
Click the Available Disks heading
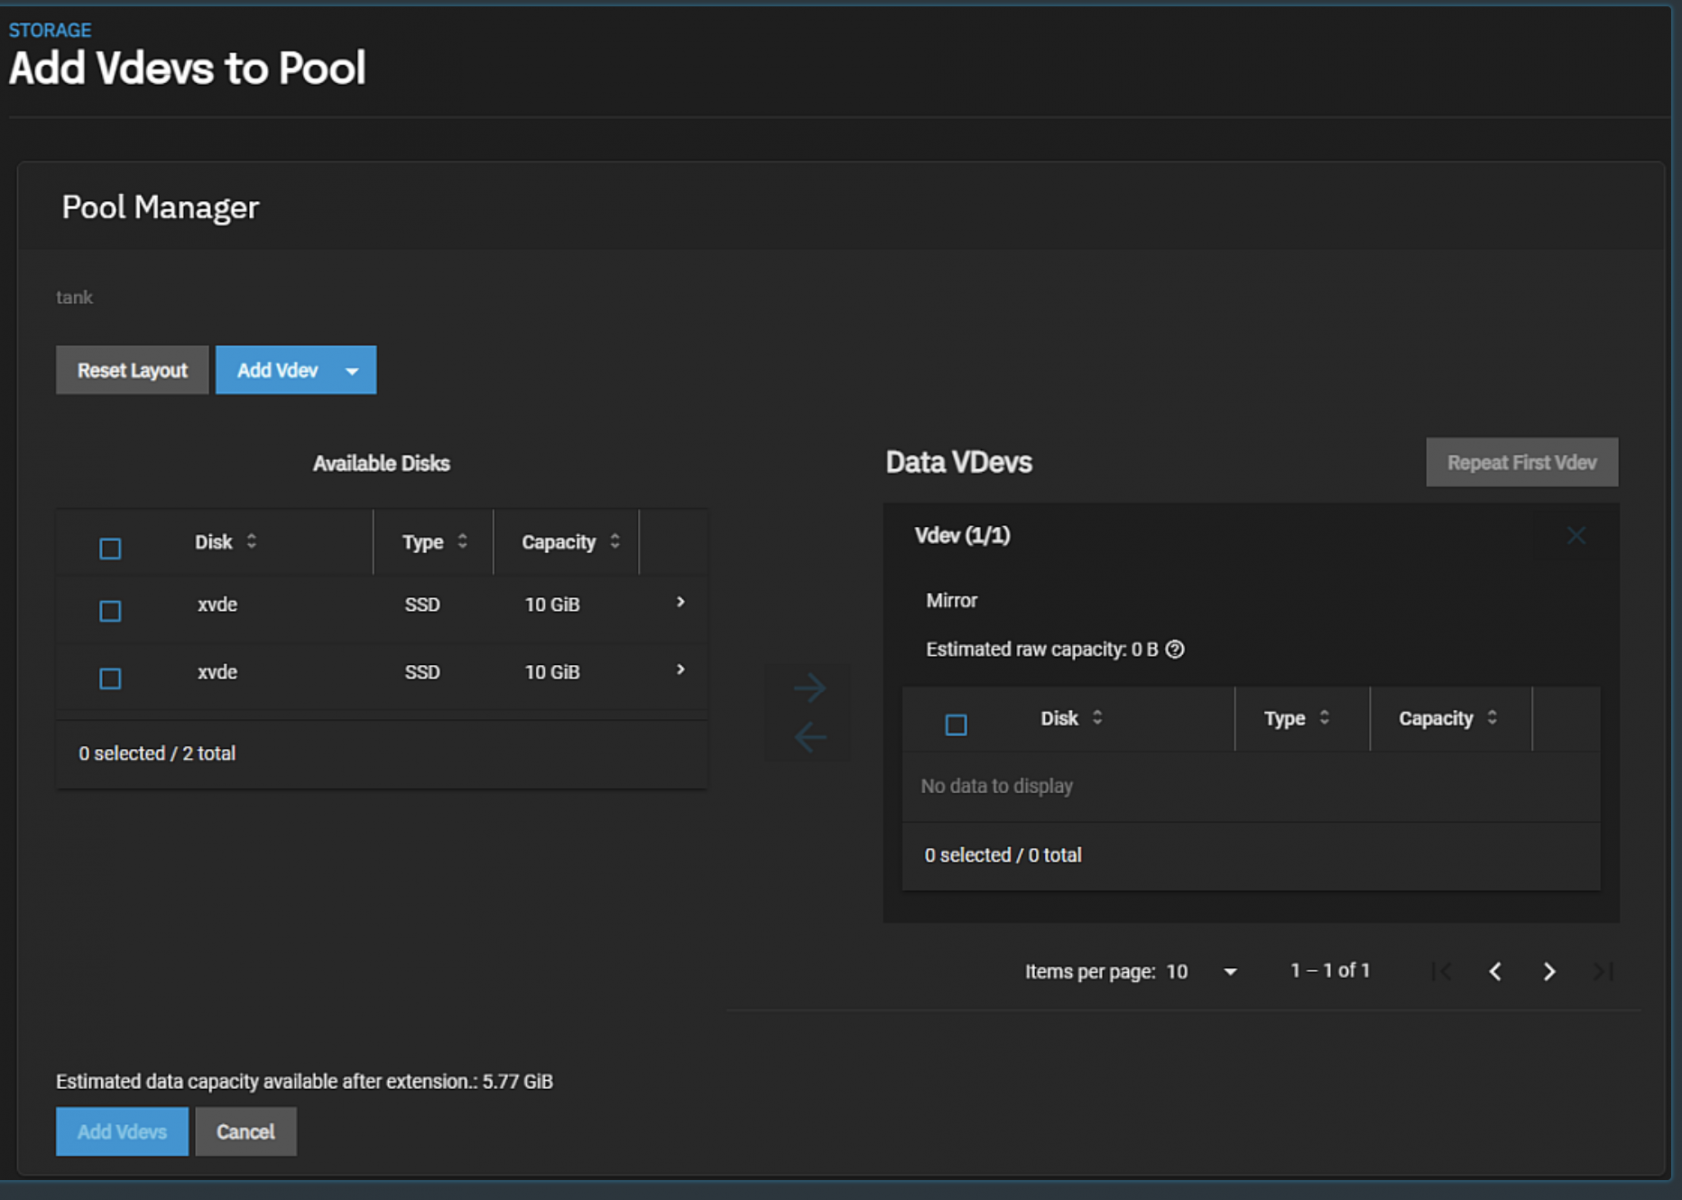coord(381,463)
